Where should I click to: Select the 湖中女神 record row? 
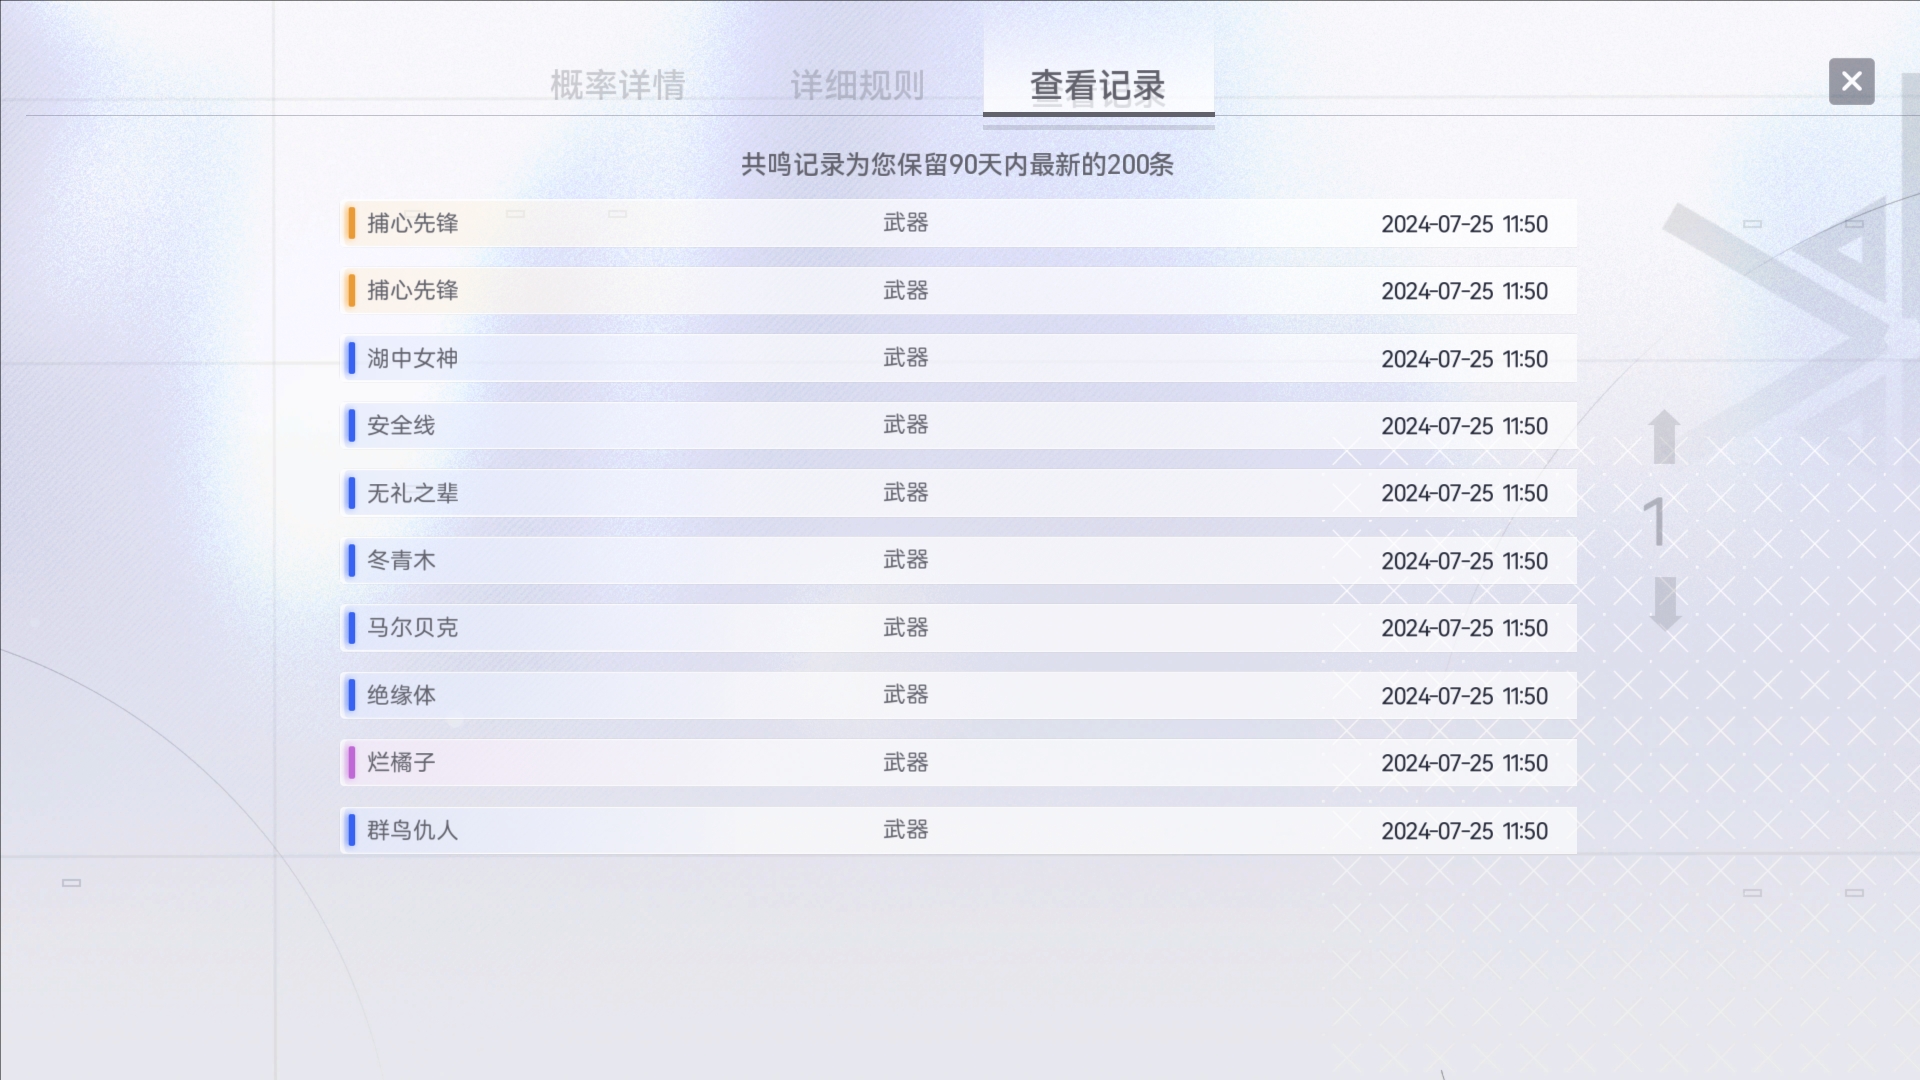coord(959,358)
